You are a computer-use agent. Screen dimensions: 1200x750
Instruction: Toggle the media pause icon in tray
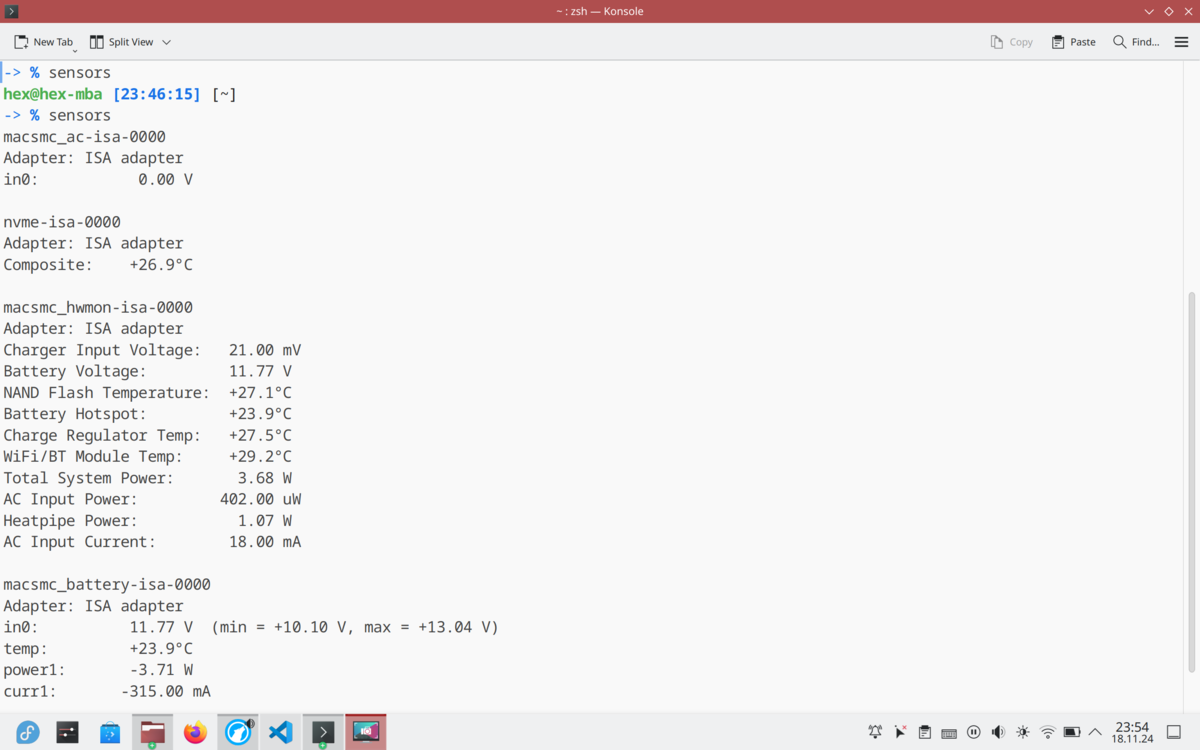tap(973, 732)
